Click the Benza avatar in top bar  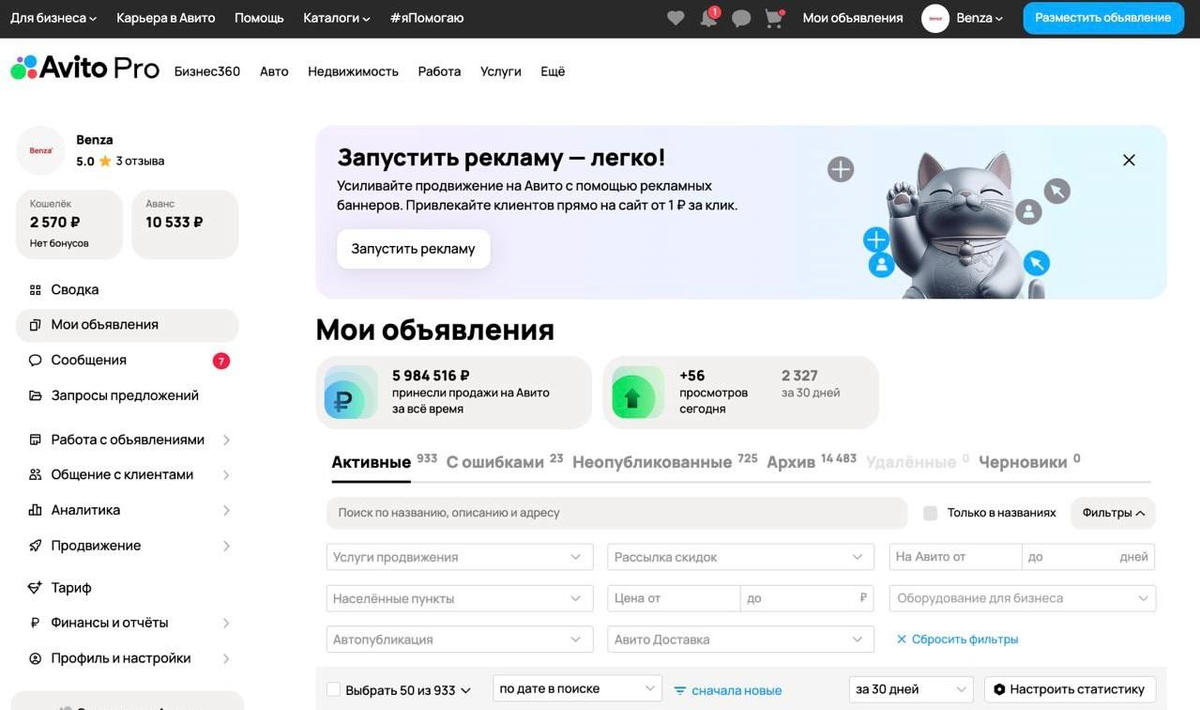click(x=935, y=18)
